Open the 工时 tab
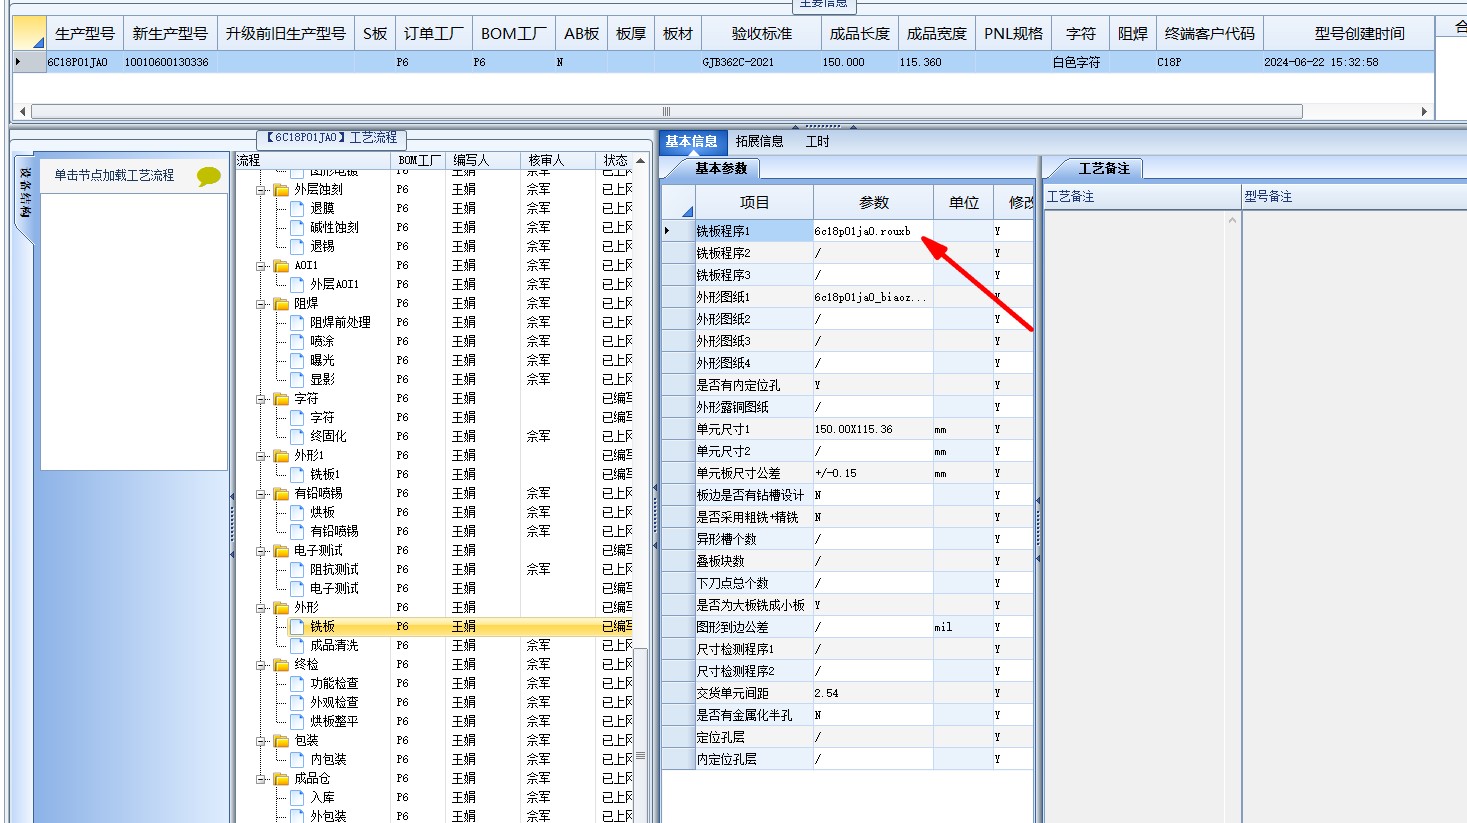Viewport: 1467px width, 823px height. (x=818, y=141)
